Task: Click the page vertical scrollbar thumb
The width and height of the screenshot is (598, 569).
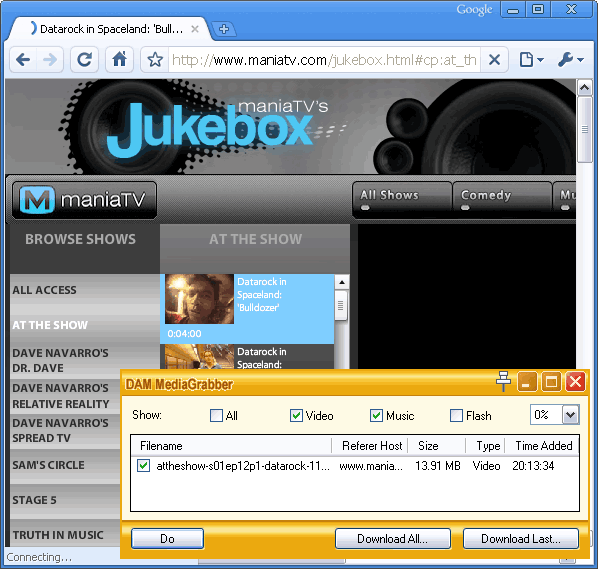Action: (x=585, y=130)
